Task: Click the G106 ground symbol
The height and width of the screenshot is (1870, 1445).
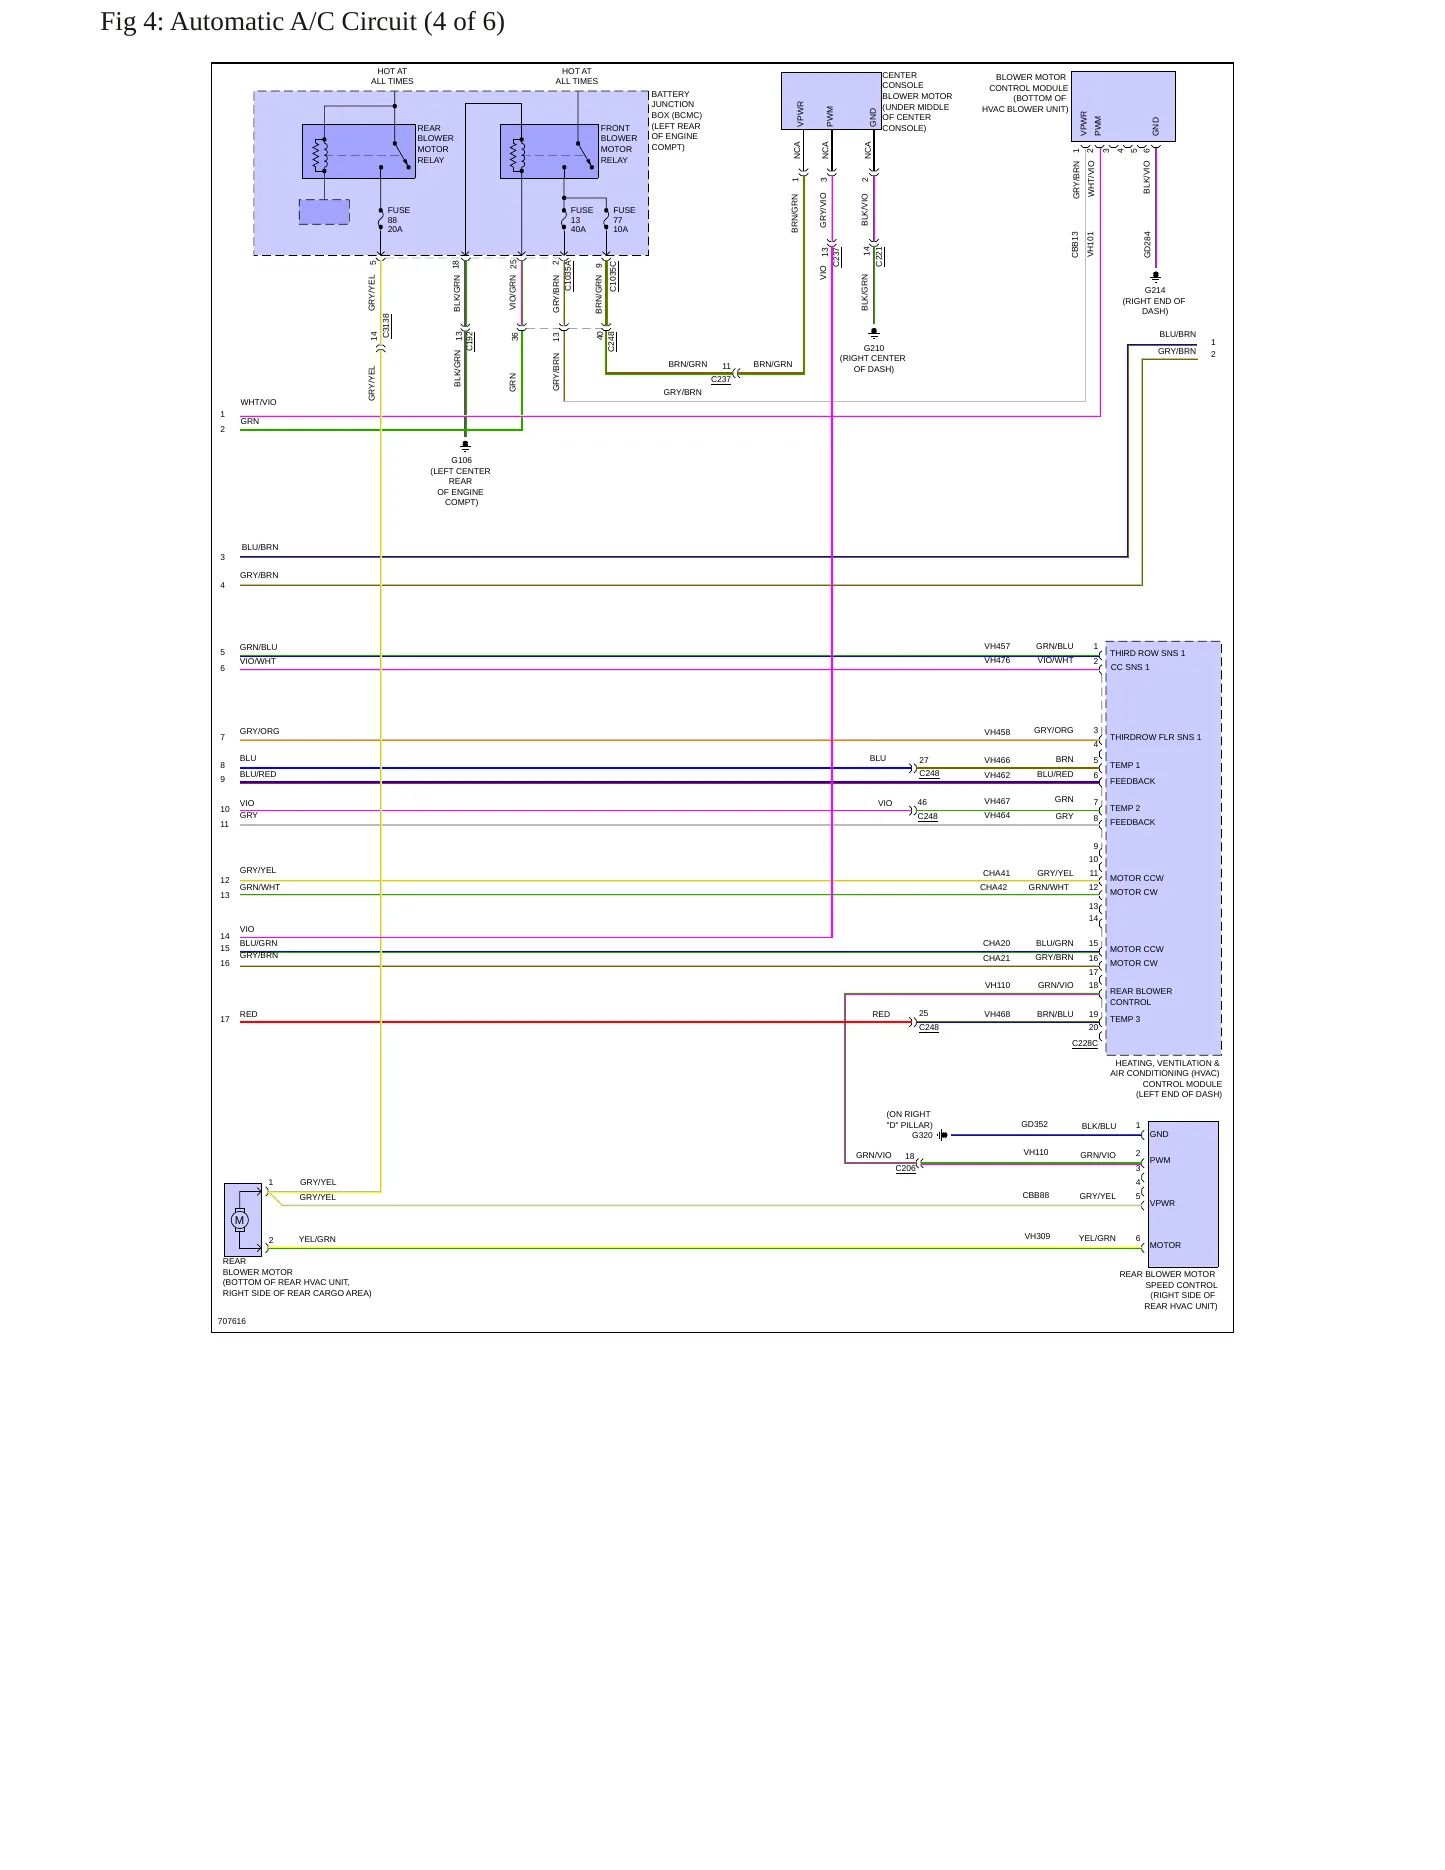Action: pos(465,445)
